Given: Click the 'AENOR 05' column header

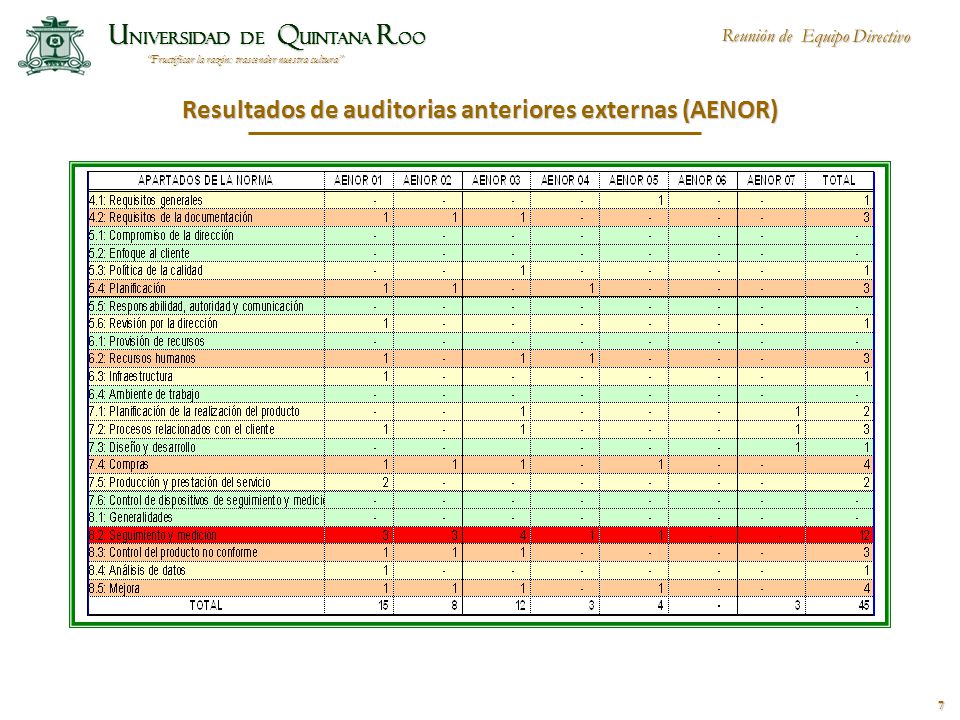Looking at the screenshot, I should [634, 180].
